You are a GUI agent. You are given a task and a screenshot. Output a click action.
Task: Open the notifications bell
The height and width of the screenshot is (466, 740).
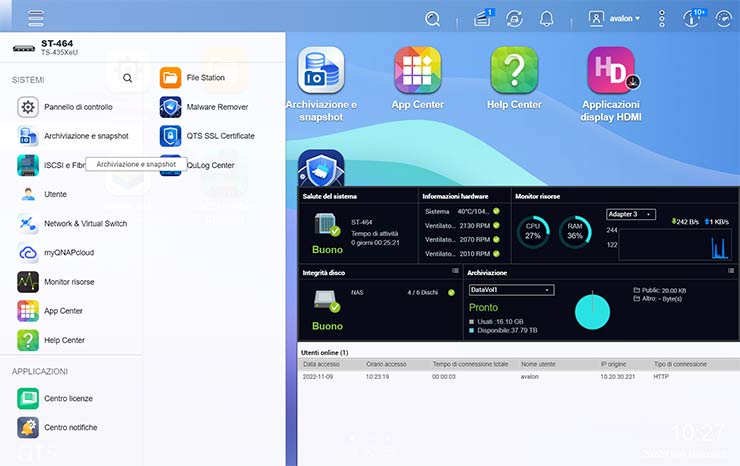[x=546, y=18]
